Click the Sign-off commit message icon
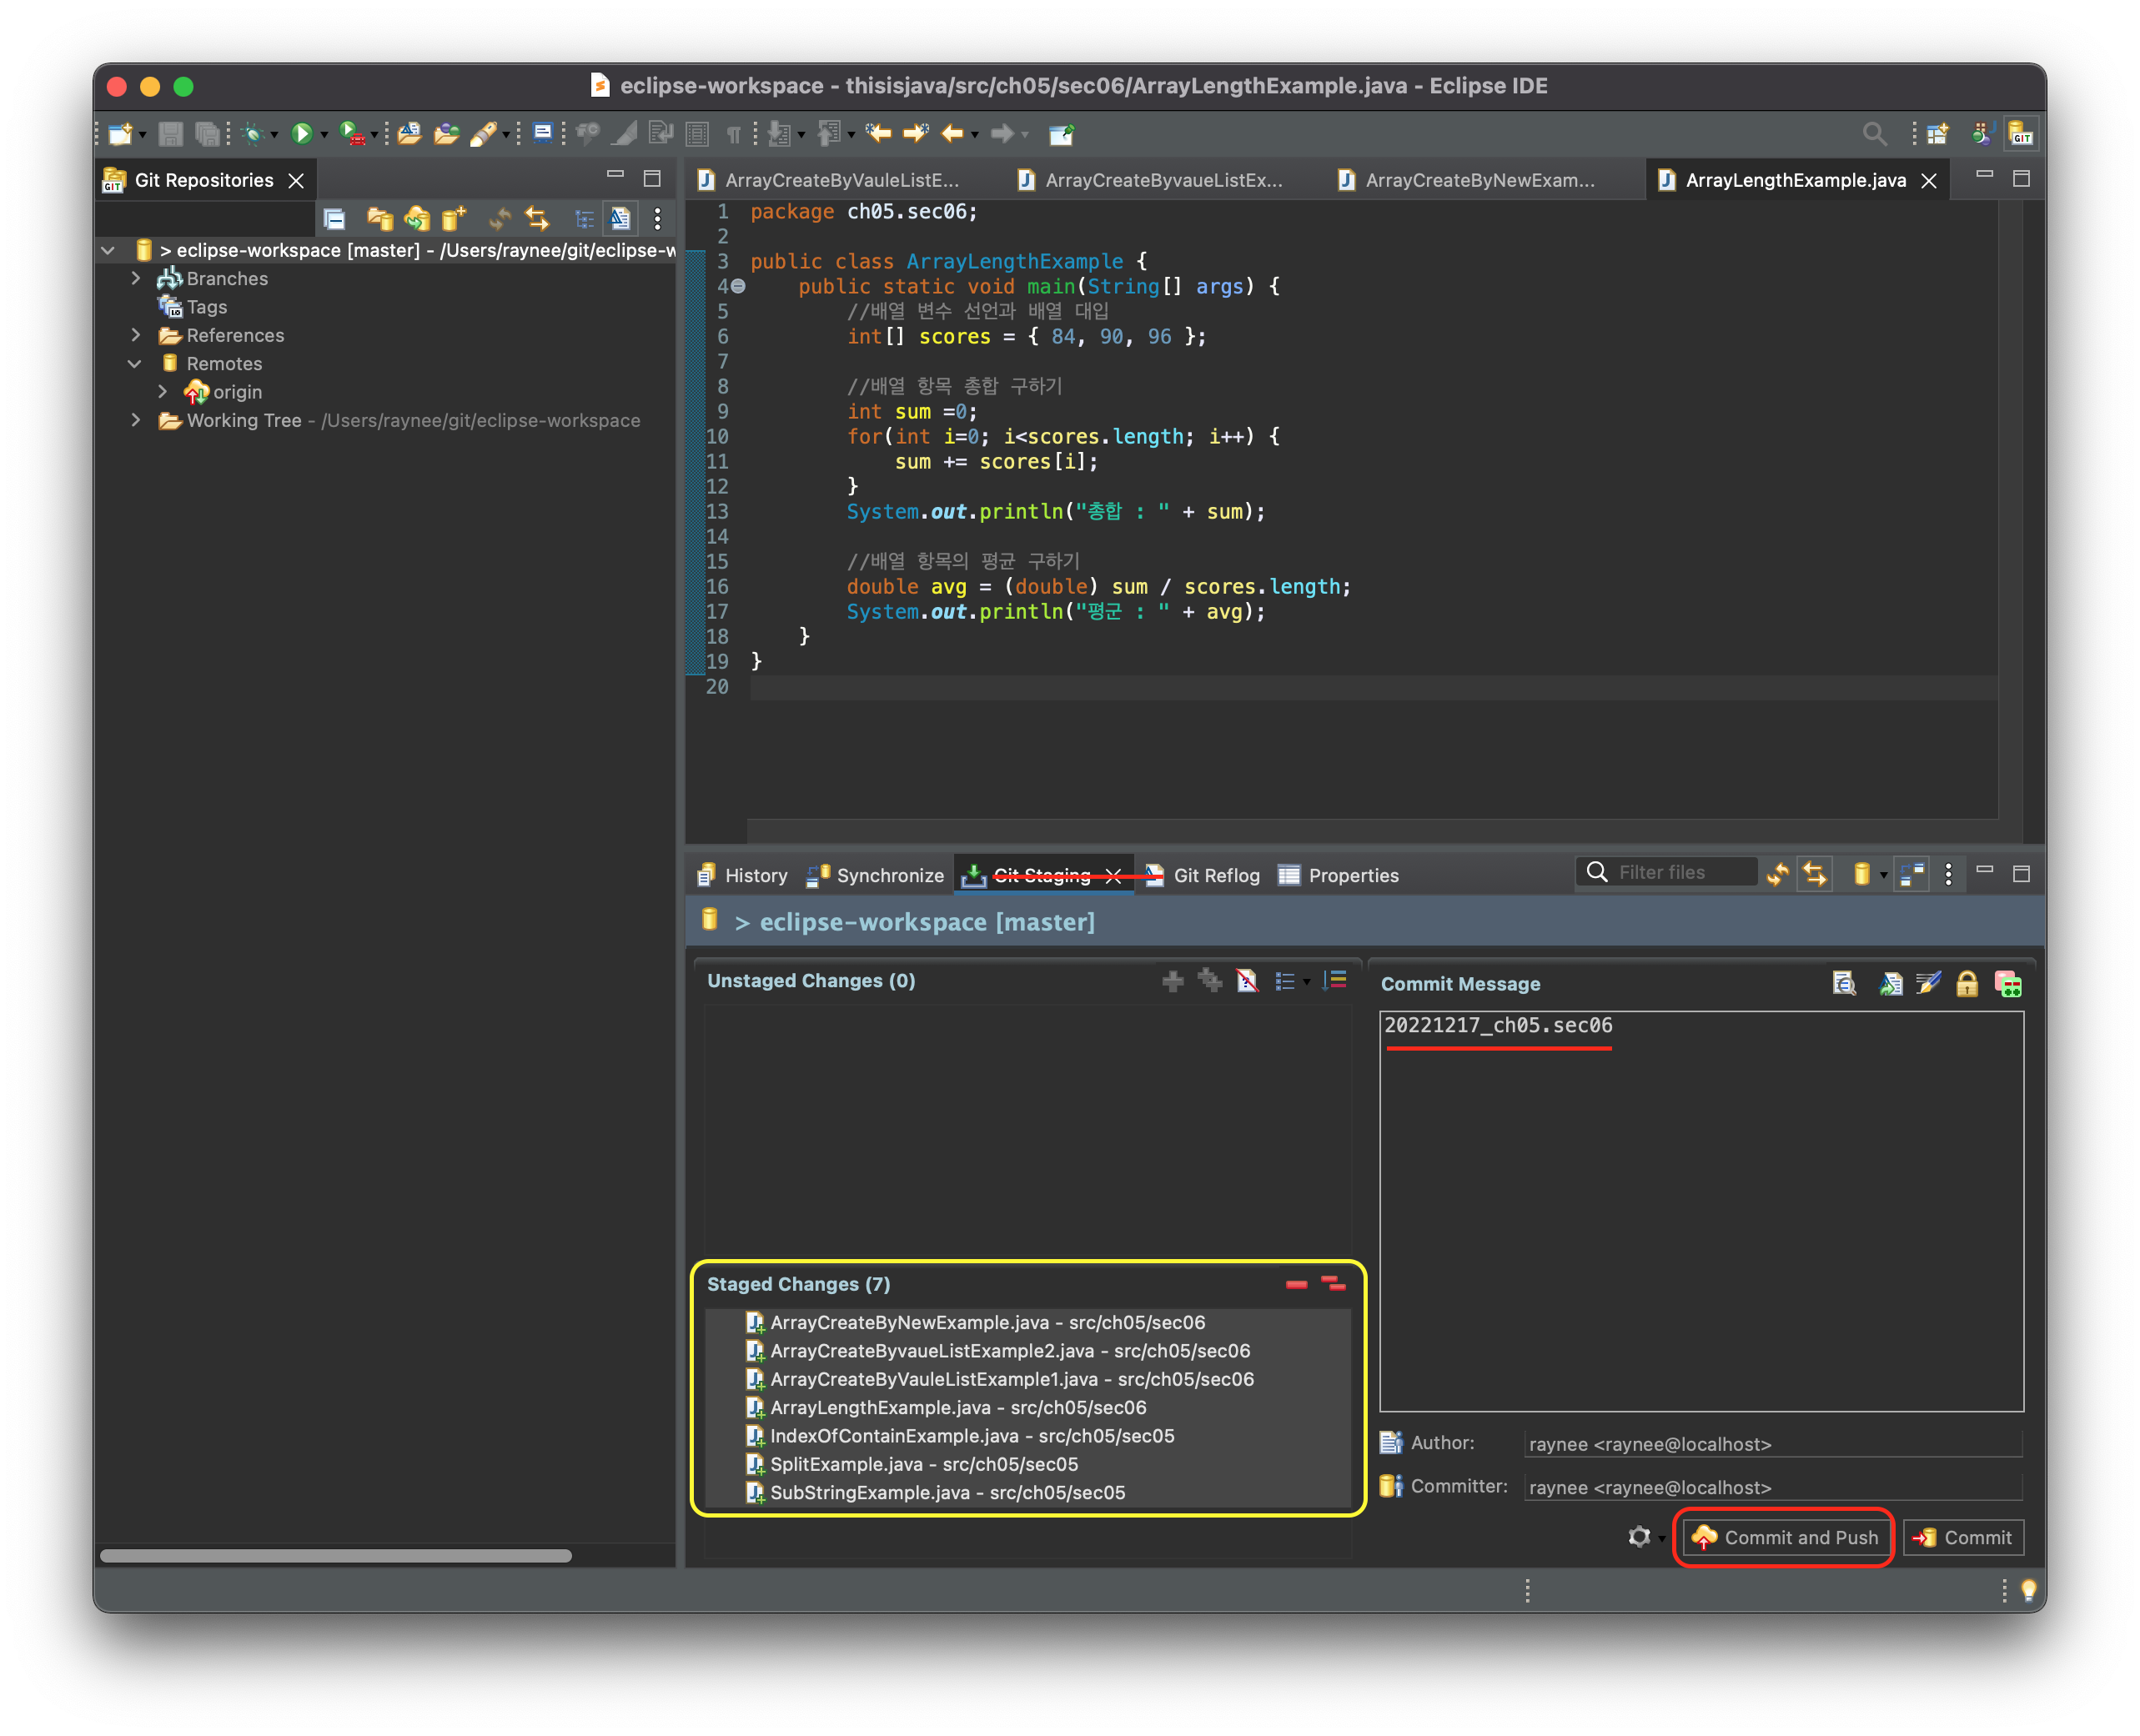The height and width of the screenshot is (1736, 2140). 1929,984
